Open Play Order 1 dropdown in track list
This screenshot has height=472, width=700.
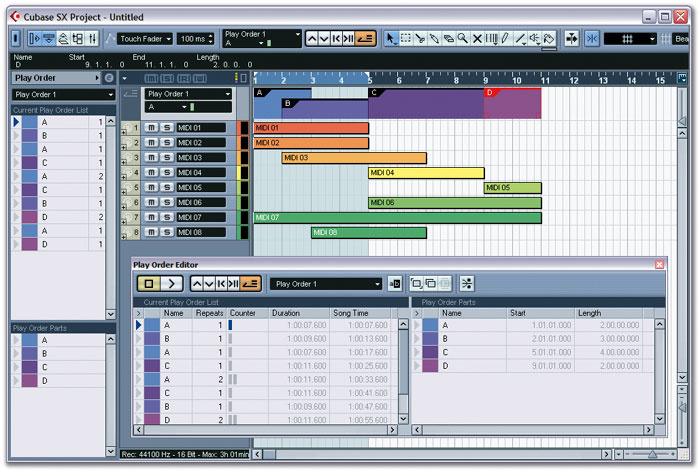pos(188,94)
